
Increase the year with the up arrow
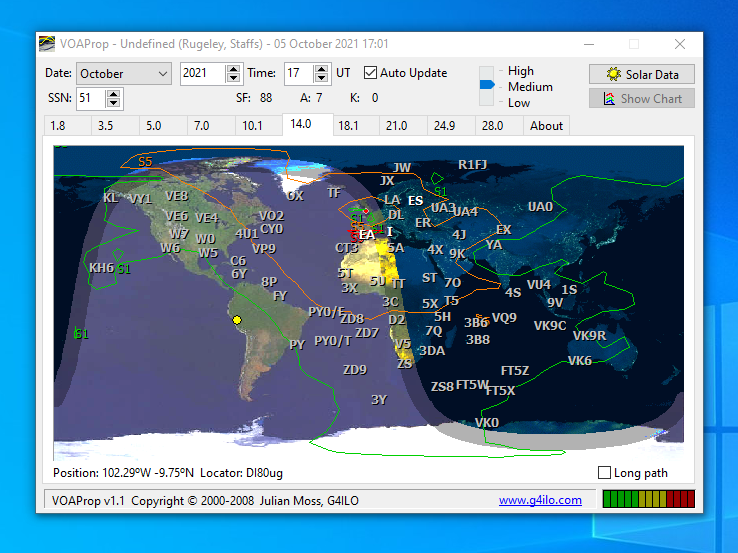233,69
